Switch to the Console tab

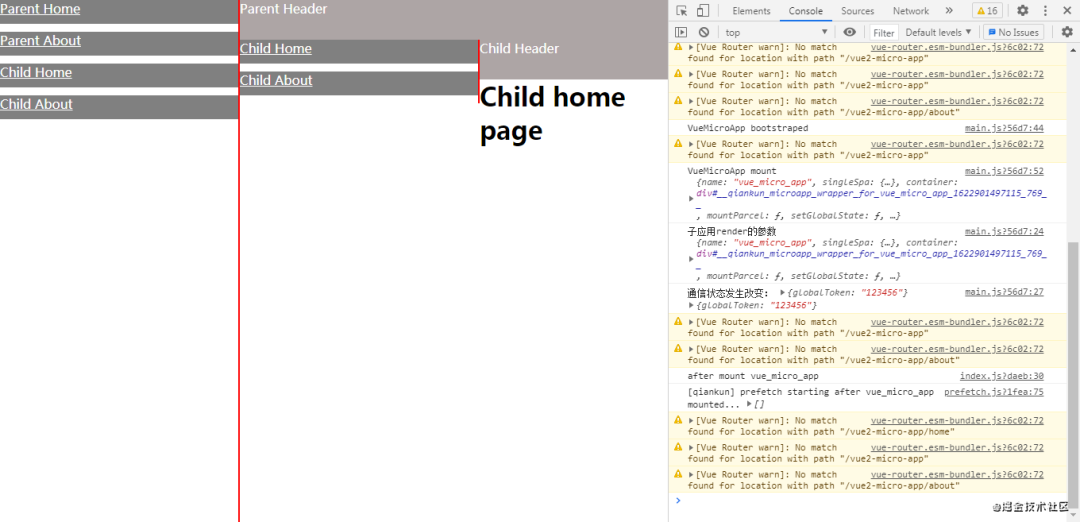pos(805,11)
